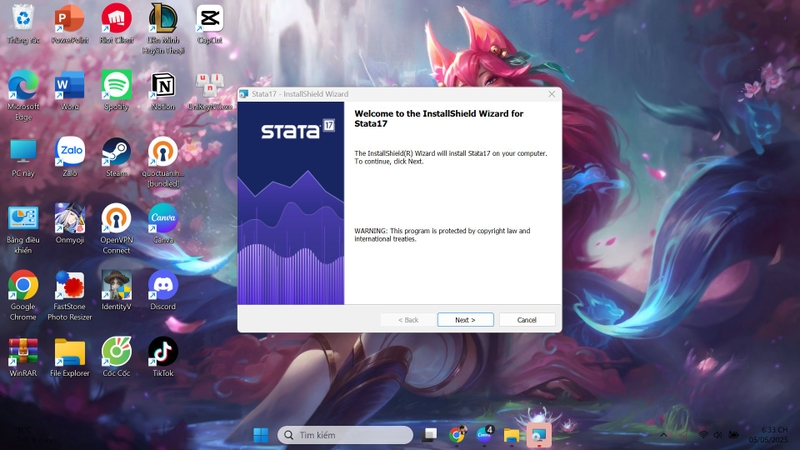Open the clock showing 6:33 CH
The height and width of the screenshot is (450, 800).
coord(768,435)
